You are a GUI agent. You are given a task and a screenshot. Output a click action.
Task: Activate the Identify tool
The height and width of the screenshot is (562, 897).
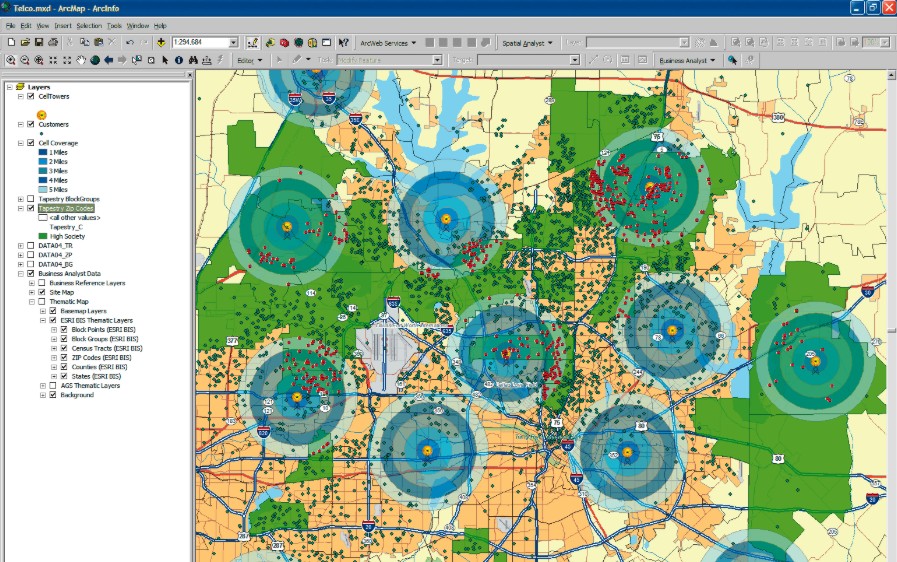(179, 60)
